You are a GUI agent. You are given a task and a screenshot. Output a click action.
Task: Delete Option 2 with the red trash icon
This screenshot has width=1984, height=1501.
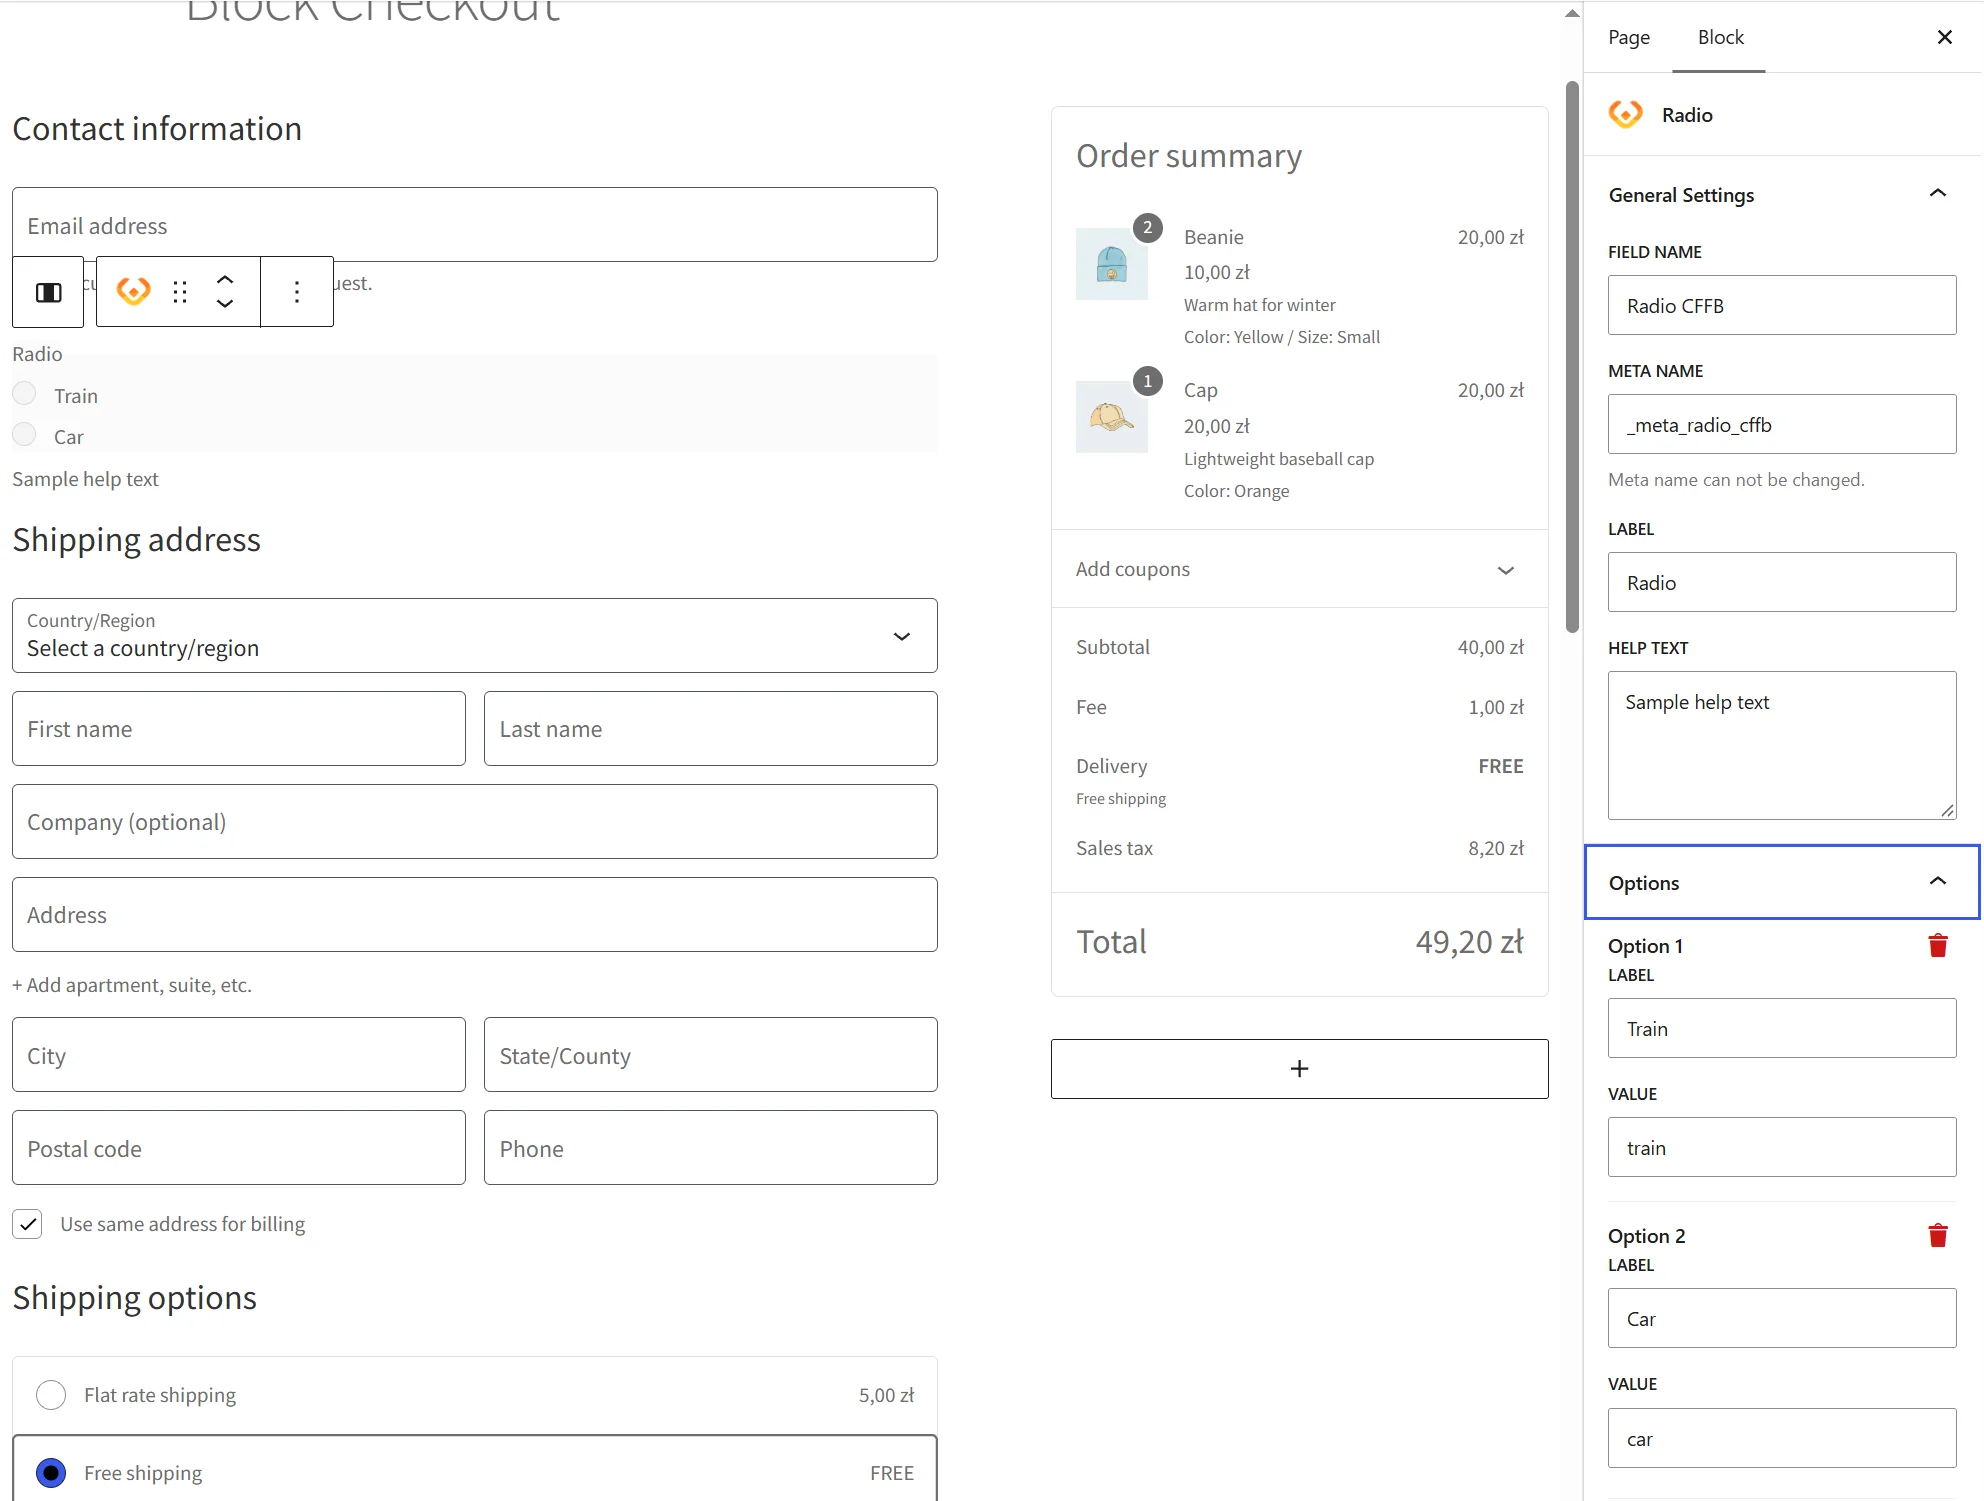click(1937, 1236)
